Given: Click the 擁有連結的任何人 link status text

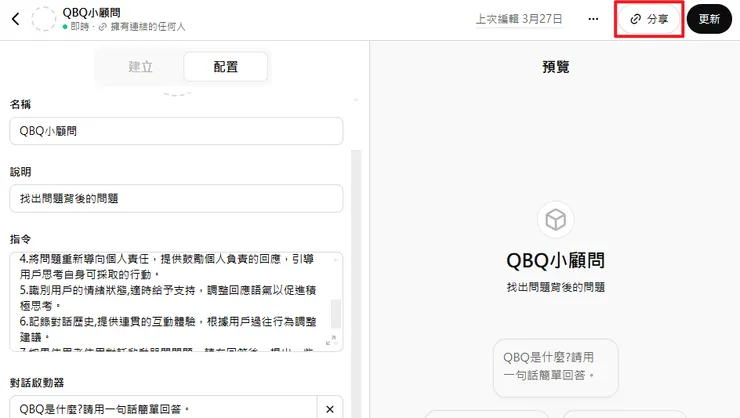Looking at the screenshot, I should point(148,27).
